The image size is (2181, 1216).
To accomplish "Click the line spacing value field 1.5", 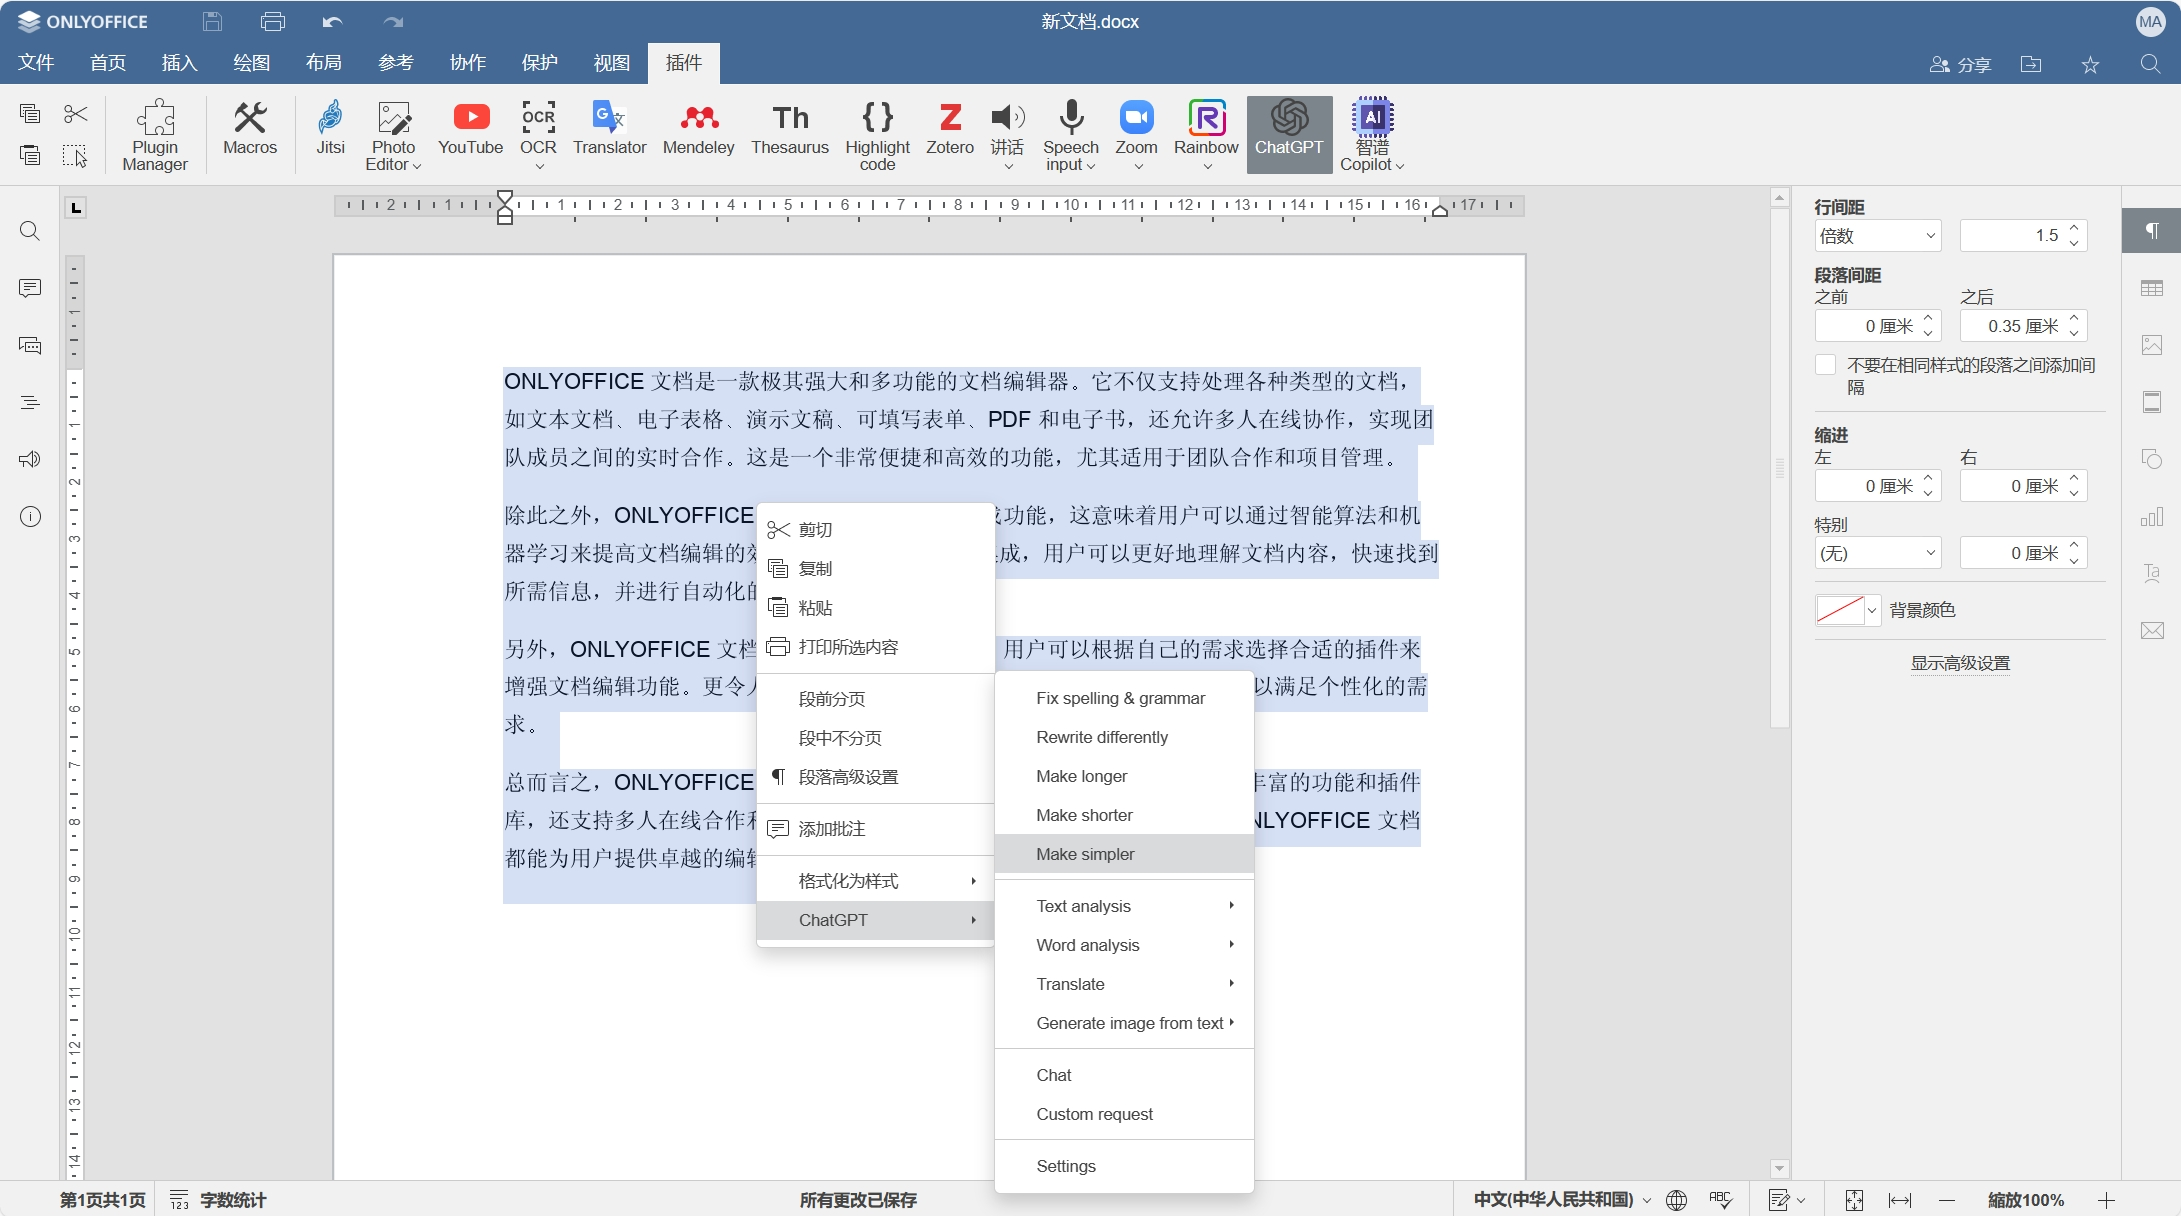I will (2012, 236).
